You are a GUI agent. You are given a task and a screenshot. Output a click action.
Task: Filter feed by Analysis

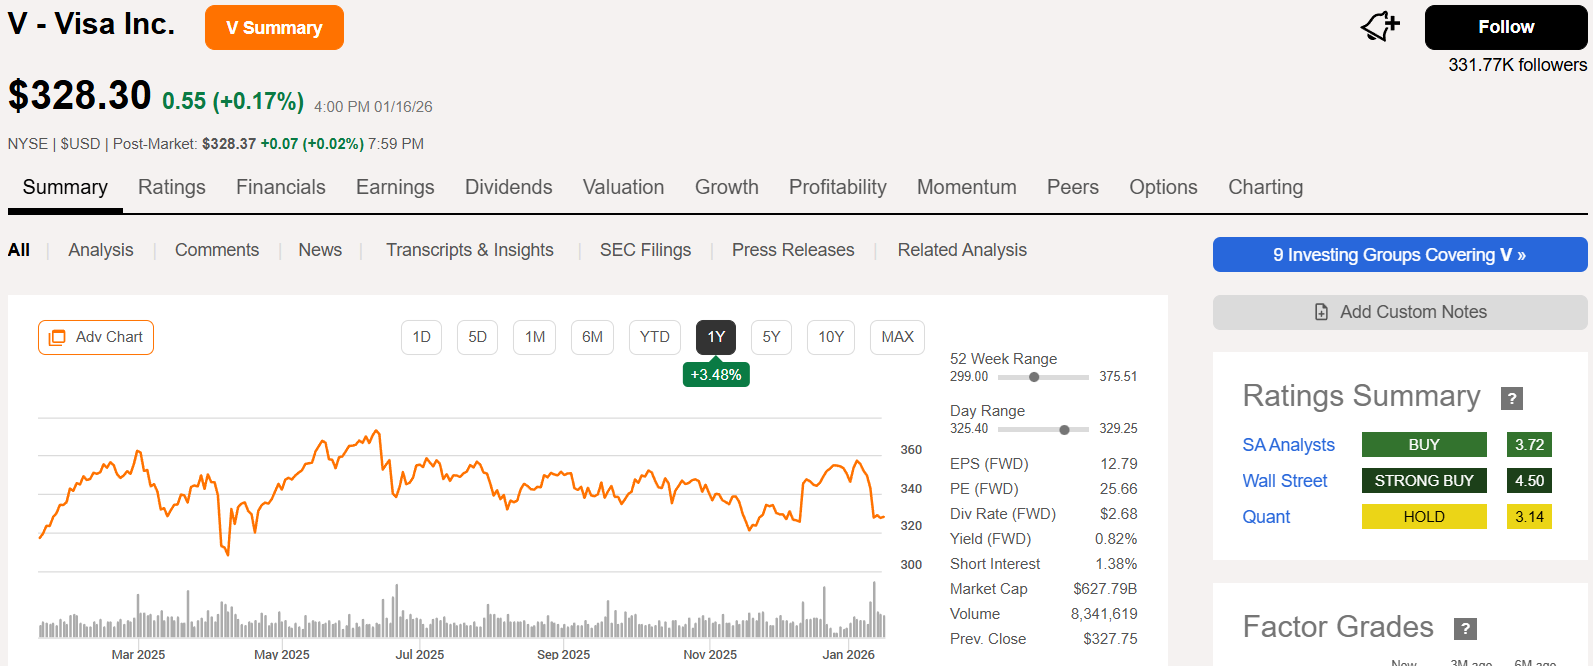pyautogui.click(x=101, y=250)
